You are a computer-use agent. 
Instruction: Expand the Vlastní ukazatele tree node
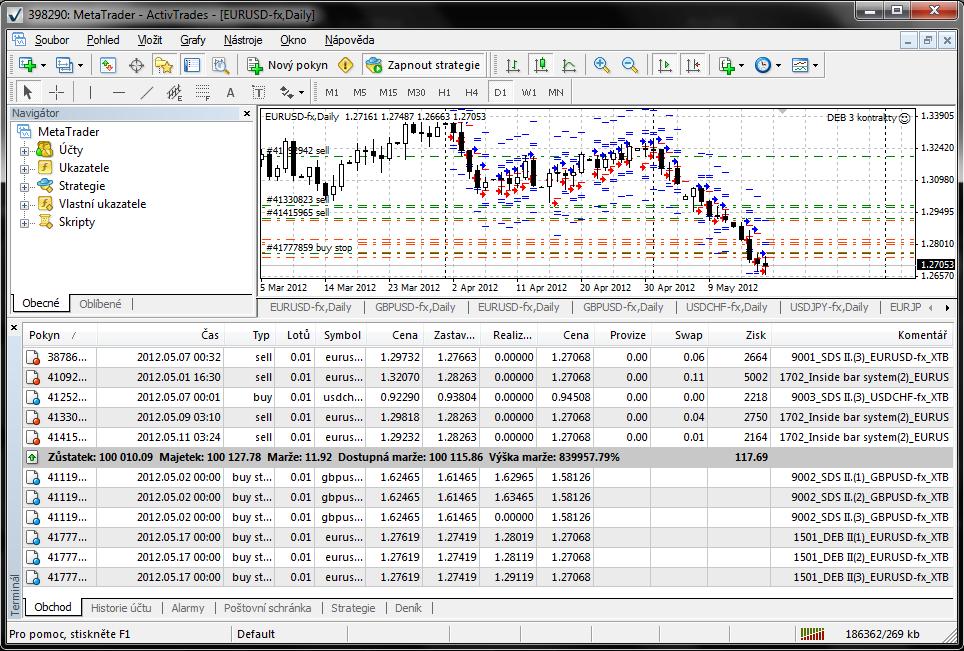point(24,205)
